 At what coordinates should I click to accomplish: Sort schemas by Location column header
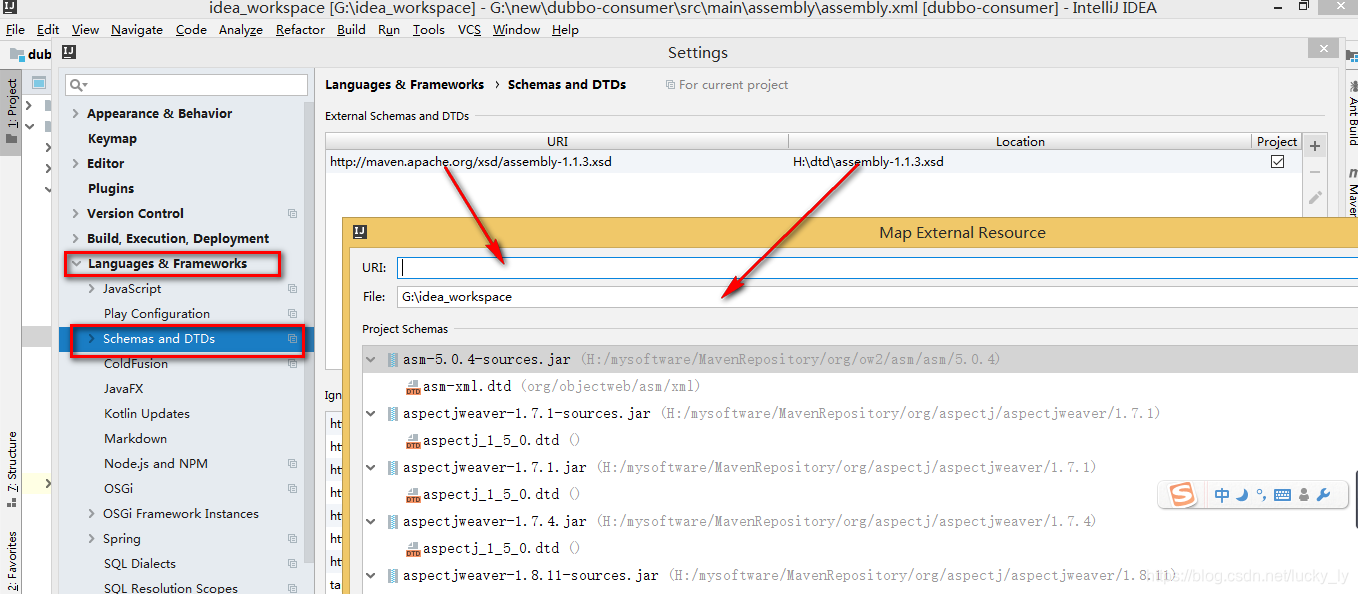click(x=1020, y=142)
